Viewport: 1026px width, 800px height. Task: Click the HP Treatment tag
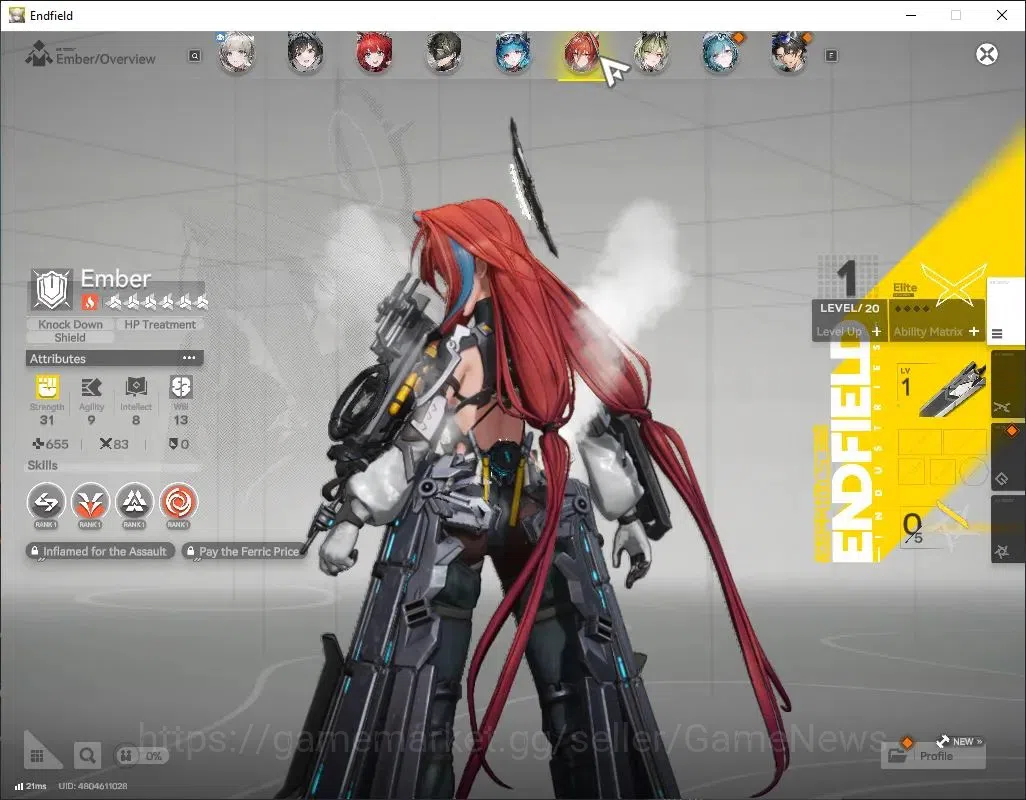[x=160, y=324]
